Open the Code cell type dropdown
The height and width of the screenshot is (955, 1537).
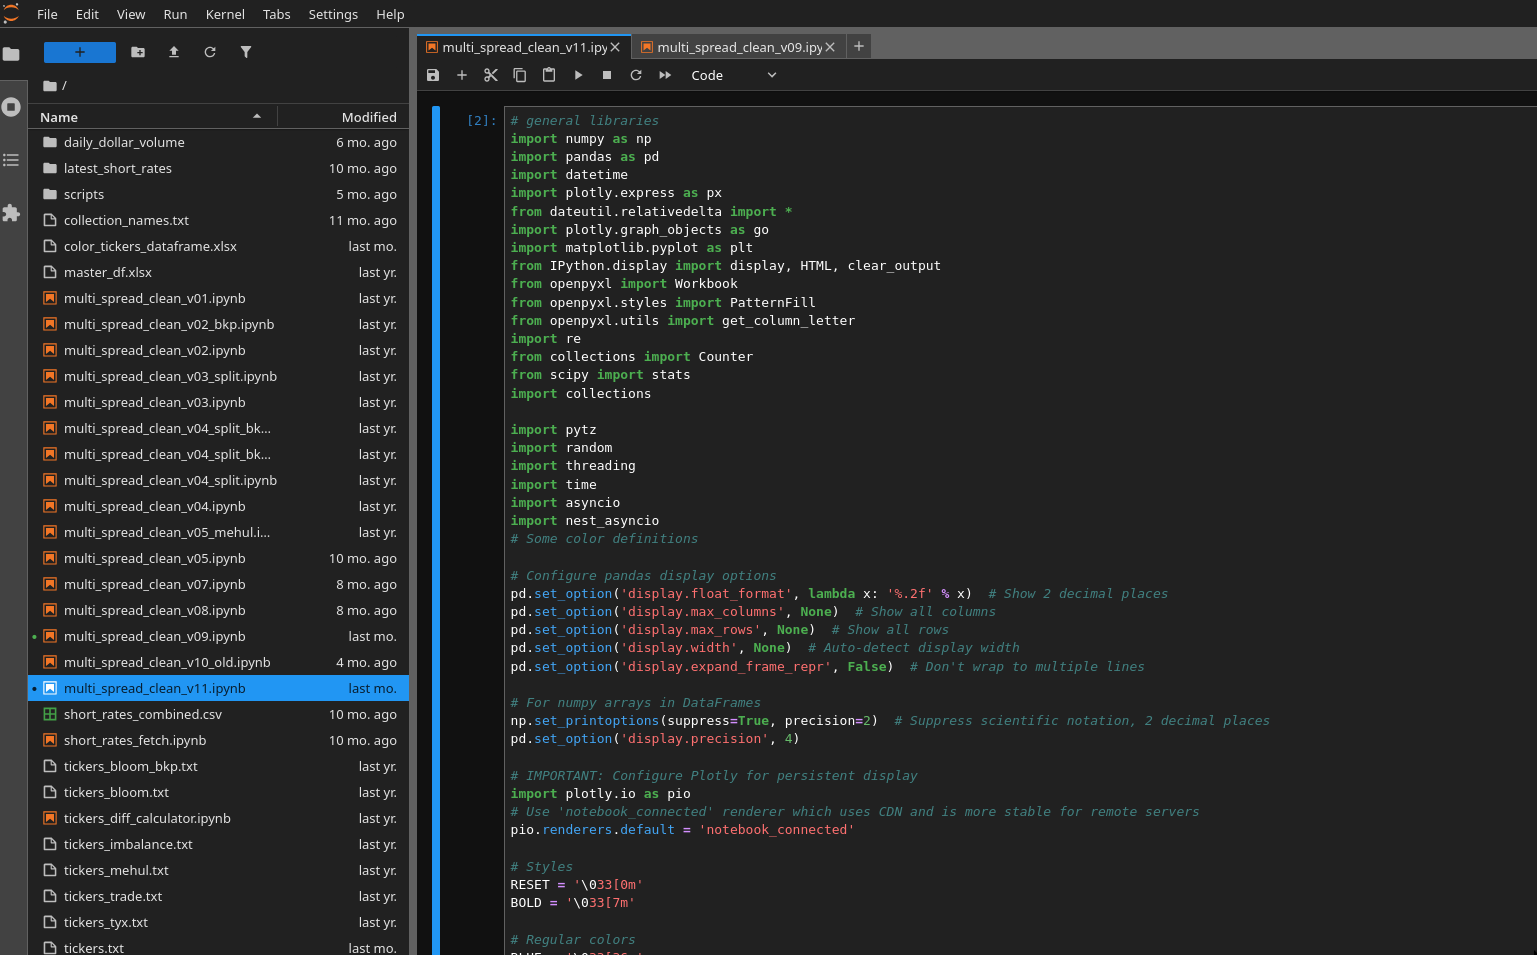(x=733, y=75)
